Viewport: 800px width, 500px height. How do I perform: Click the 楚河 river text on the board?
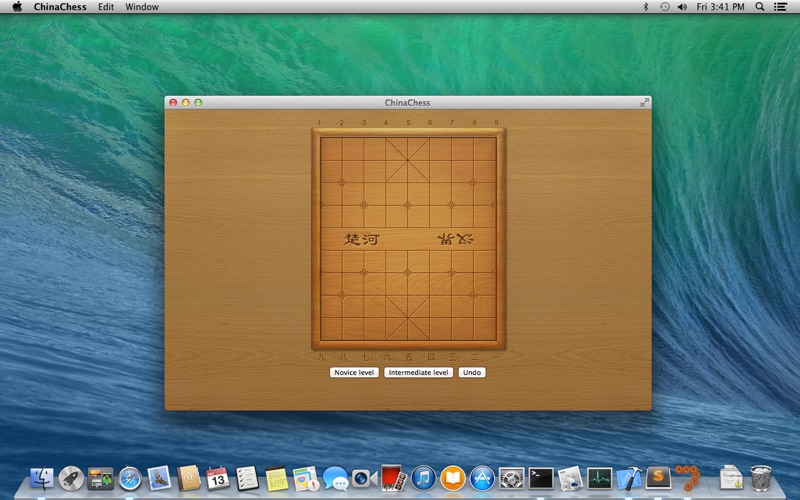[362, 239]
